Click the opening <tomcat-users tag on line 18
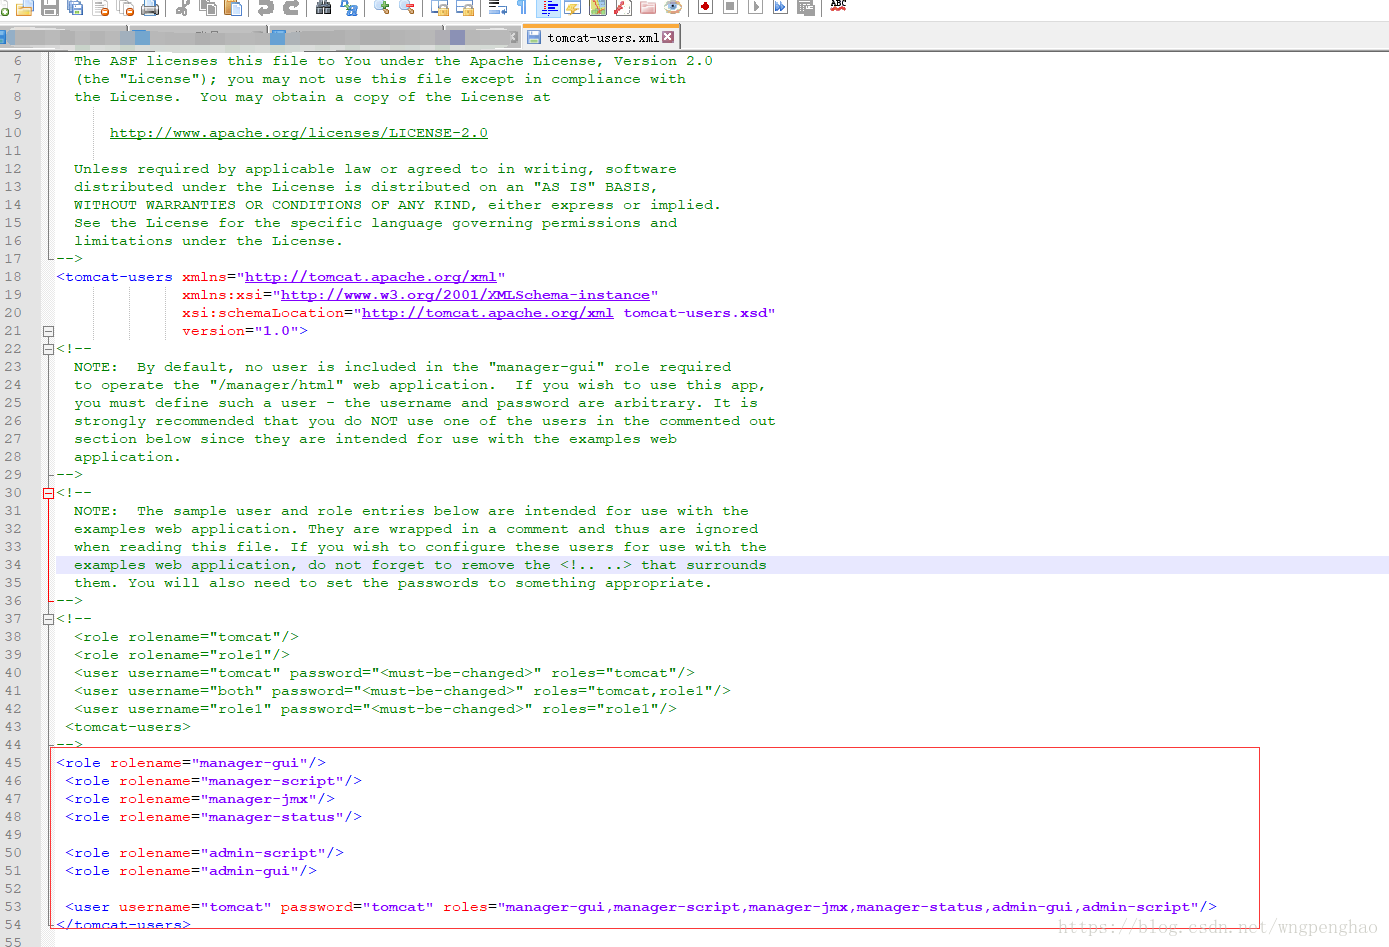The height and width of the screenshot is (947, 1389). tap(114, 277)
